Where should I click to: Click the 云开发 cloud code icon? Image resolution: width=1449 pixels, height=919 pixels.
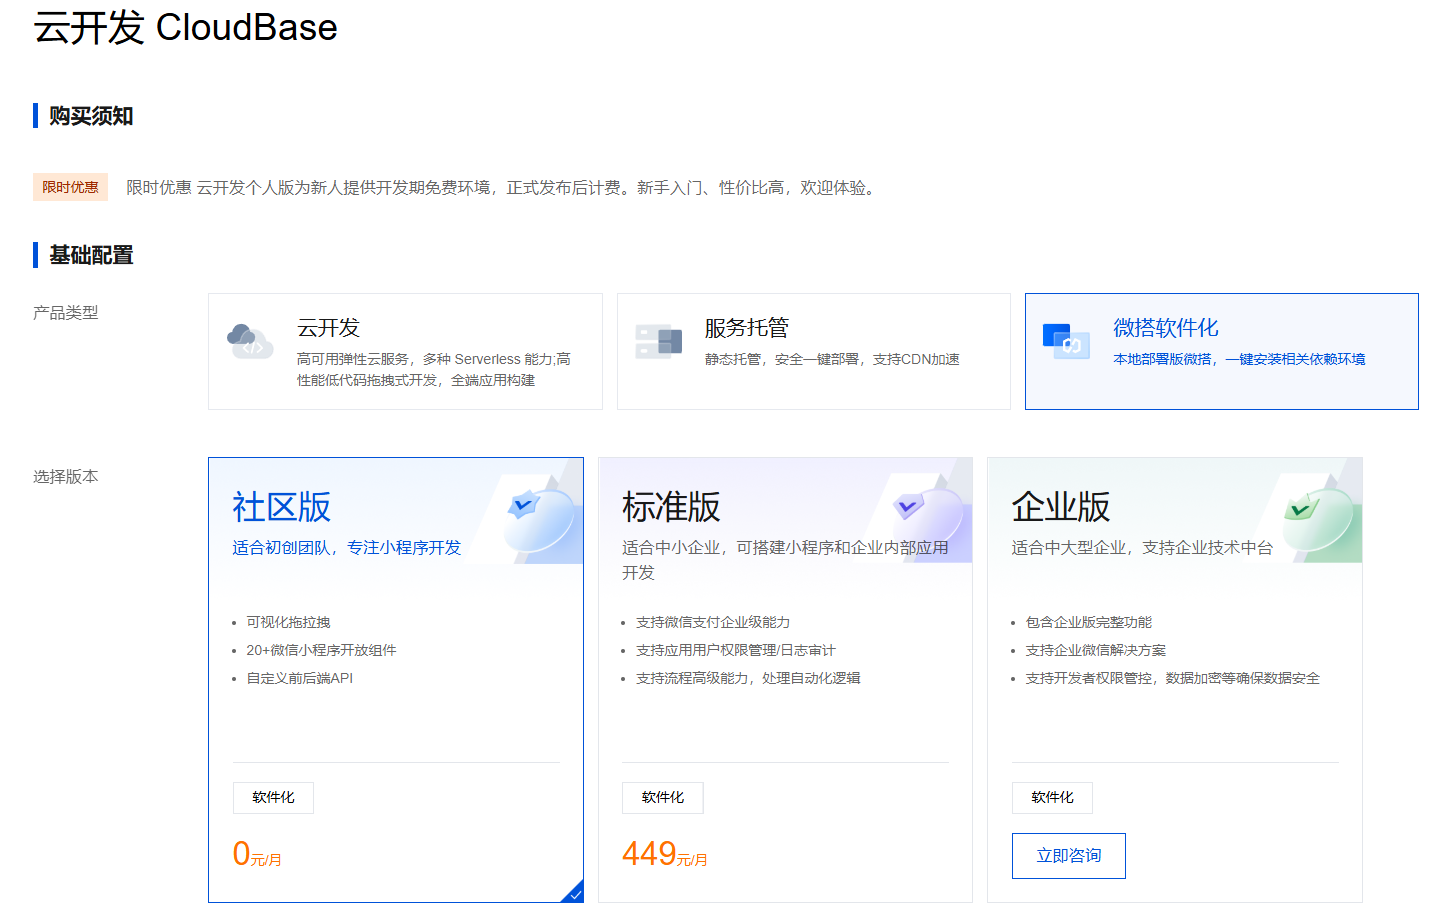pos(250,341)
